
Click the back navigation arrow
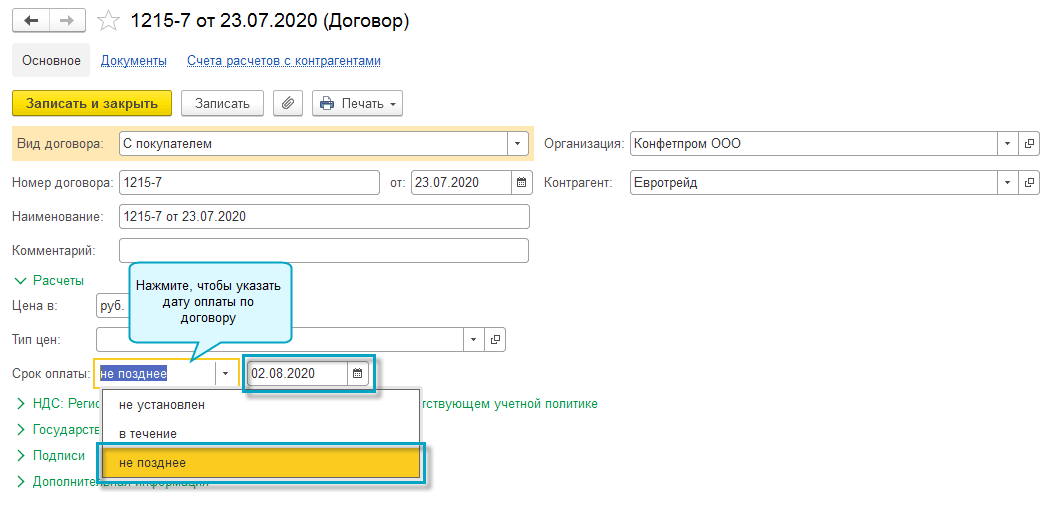pyautogui.click(x=30, y=20)
